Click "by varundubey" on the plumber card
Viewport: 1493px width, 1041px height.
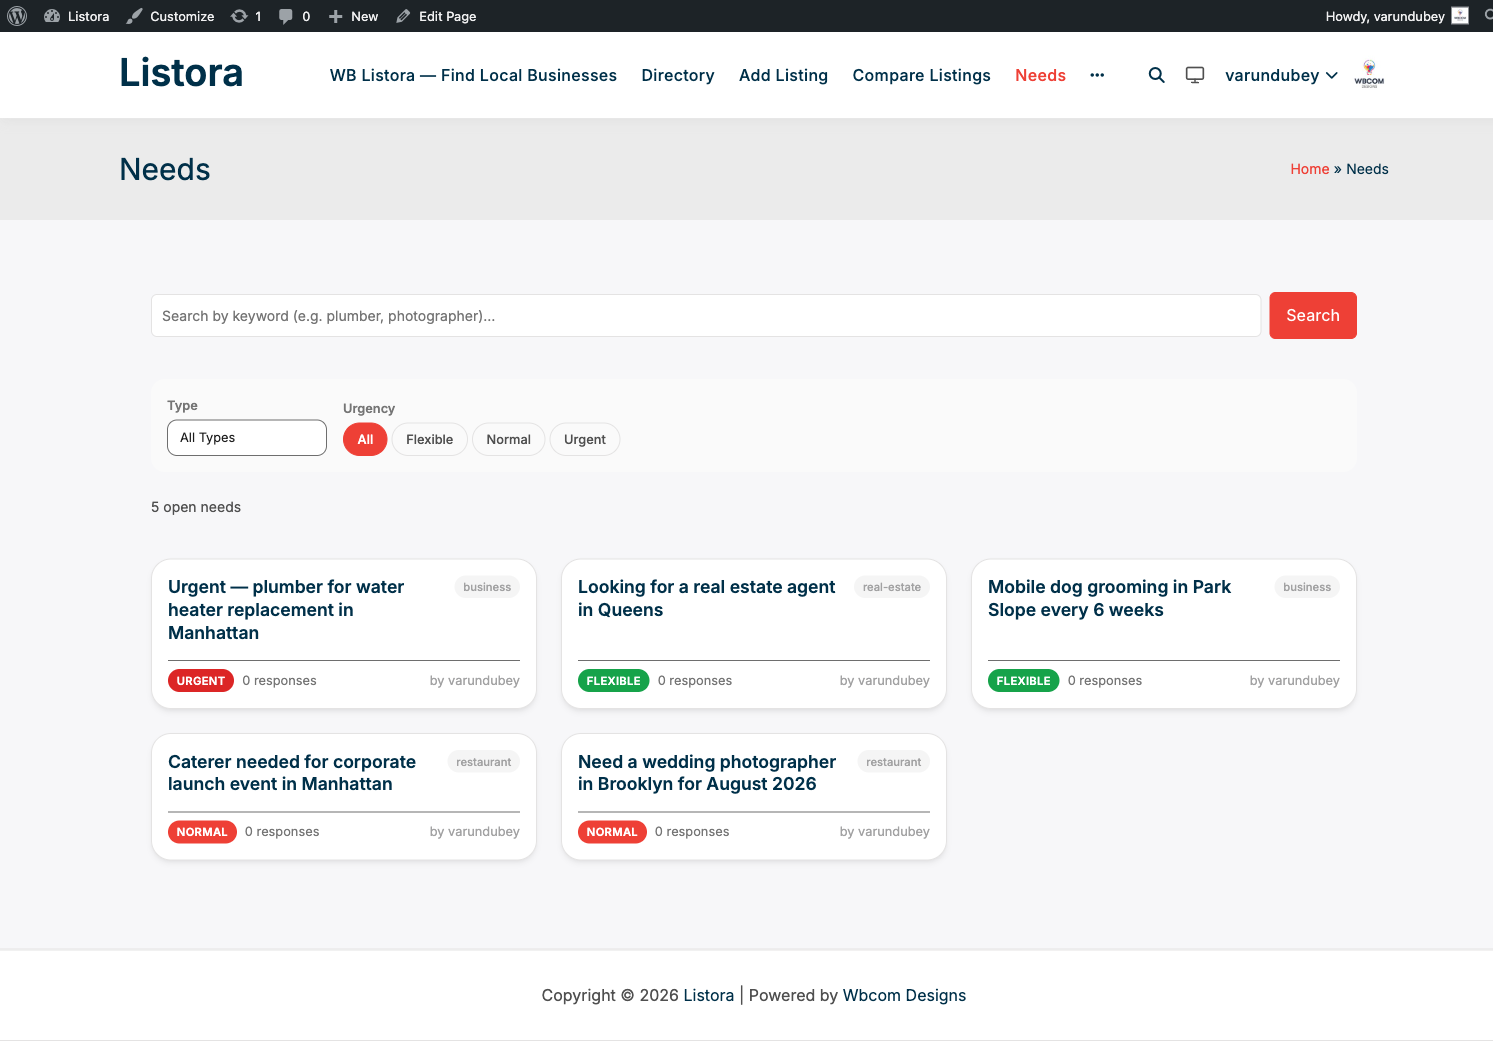(x=475, y=681)
